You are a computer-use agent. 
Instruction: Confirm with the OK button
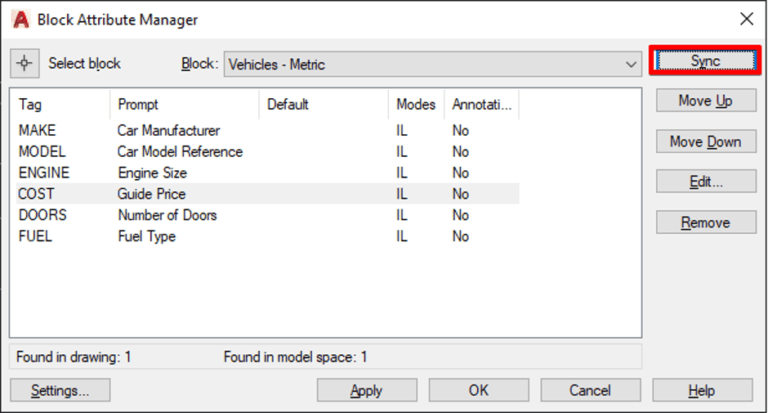pos(479,390)
